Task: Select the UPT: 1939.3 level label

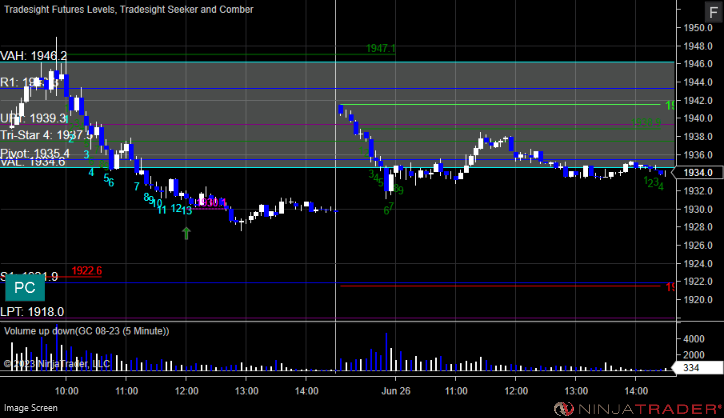Action: 33,118
